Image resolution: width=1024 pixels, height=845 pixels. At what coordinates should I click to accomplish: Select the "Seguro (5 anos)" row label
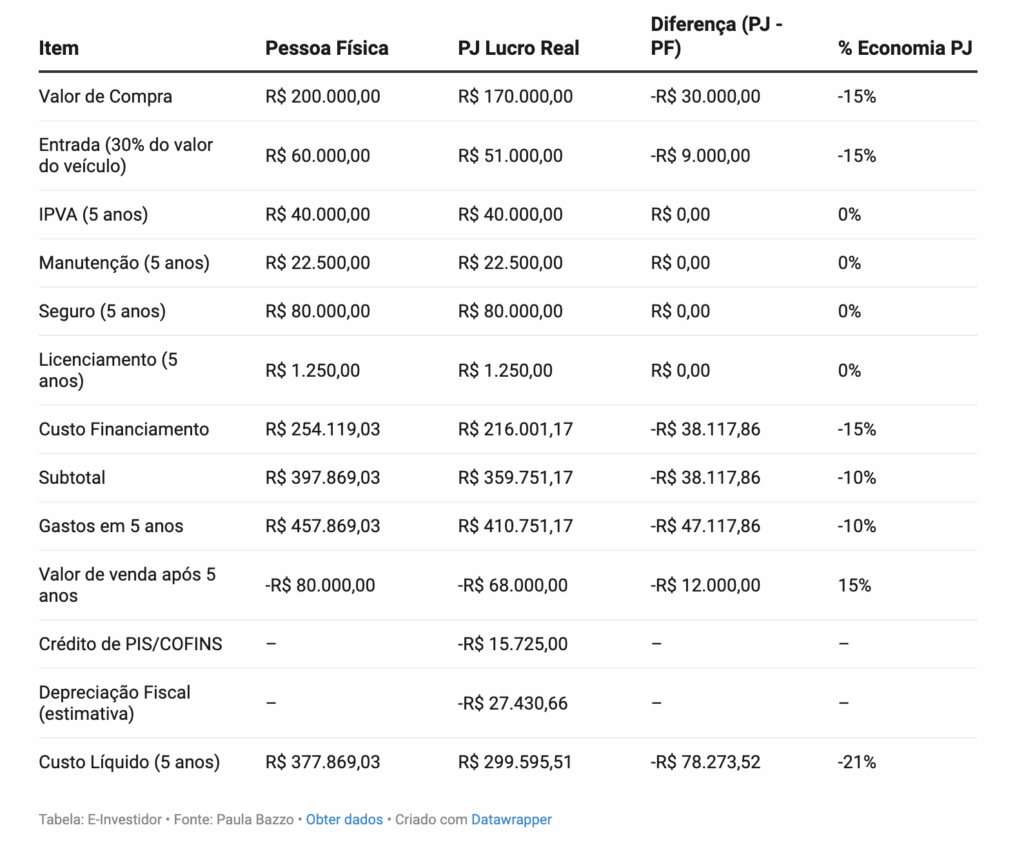[x=102, y=311]
